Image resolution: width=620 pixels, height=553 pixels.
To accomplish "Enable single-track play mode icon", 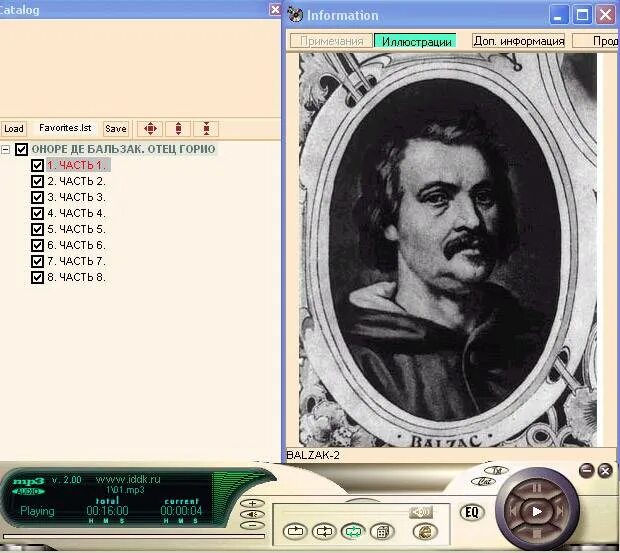I will pos(295,531).
